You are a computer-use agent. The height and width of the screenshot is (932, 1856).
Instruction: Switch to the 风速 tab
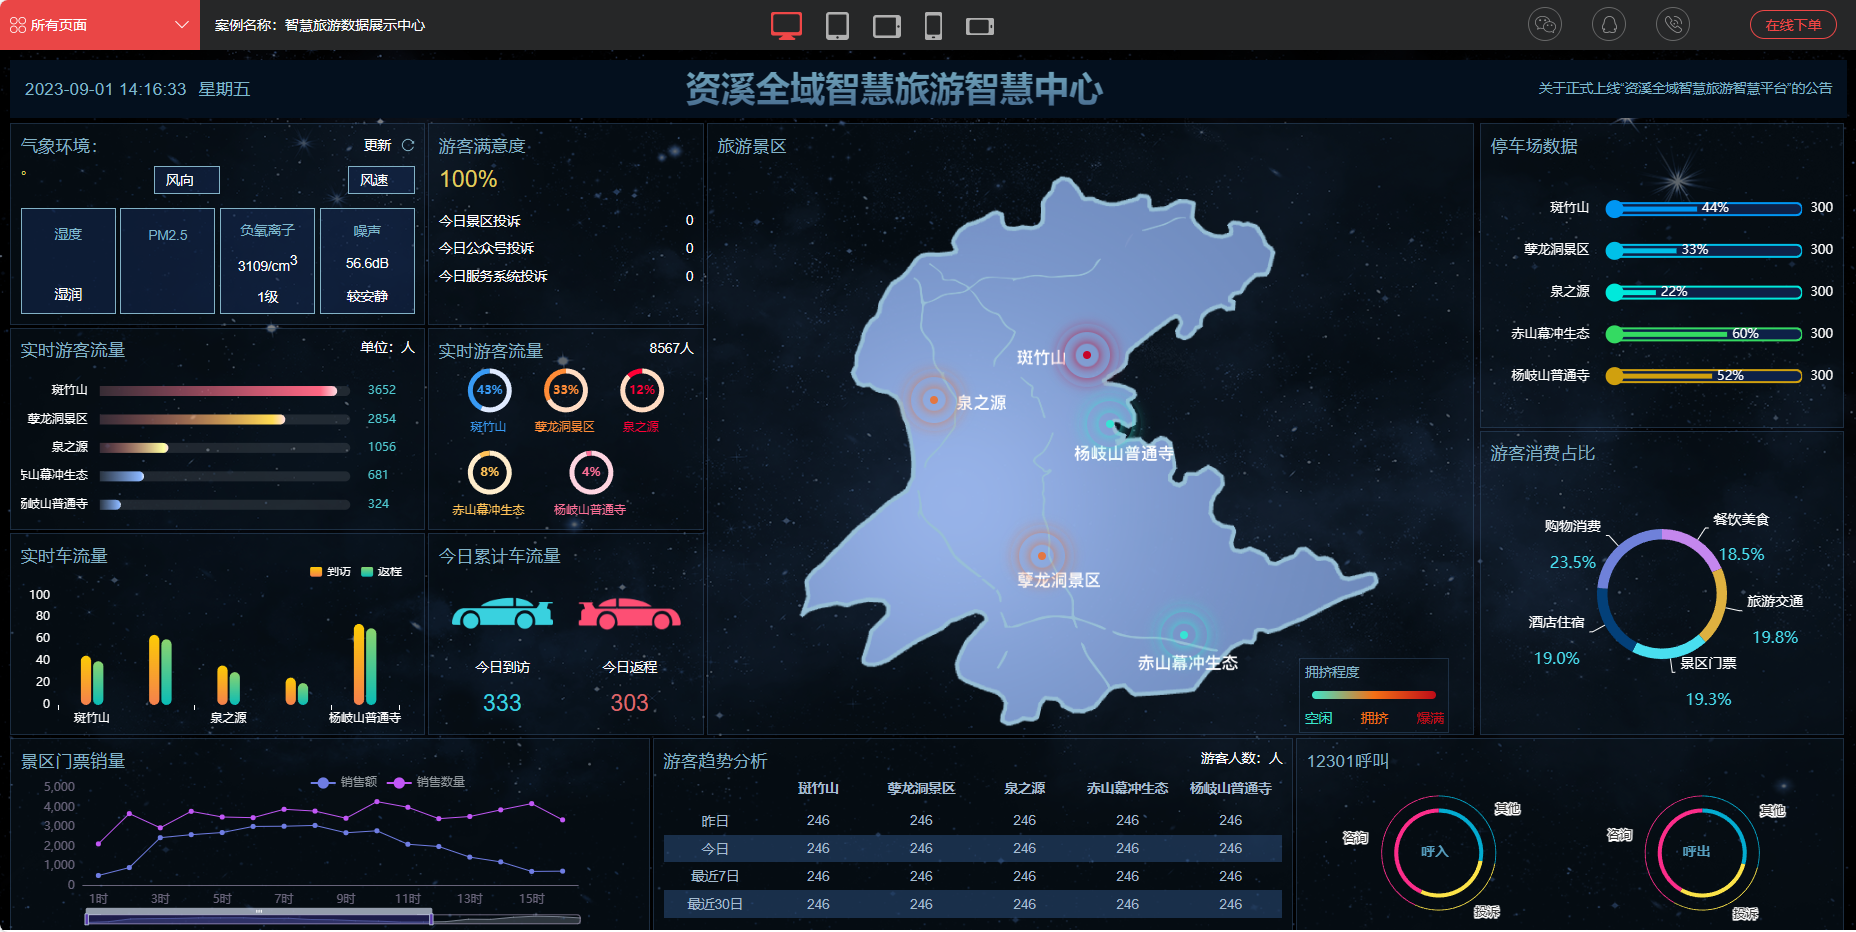pos(381,180)
